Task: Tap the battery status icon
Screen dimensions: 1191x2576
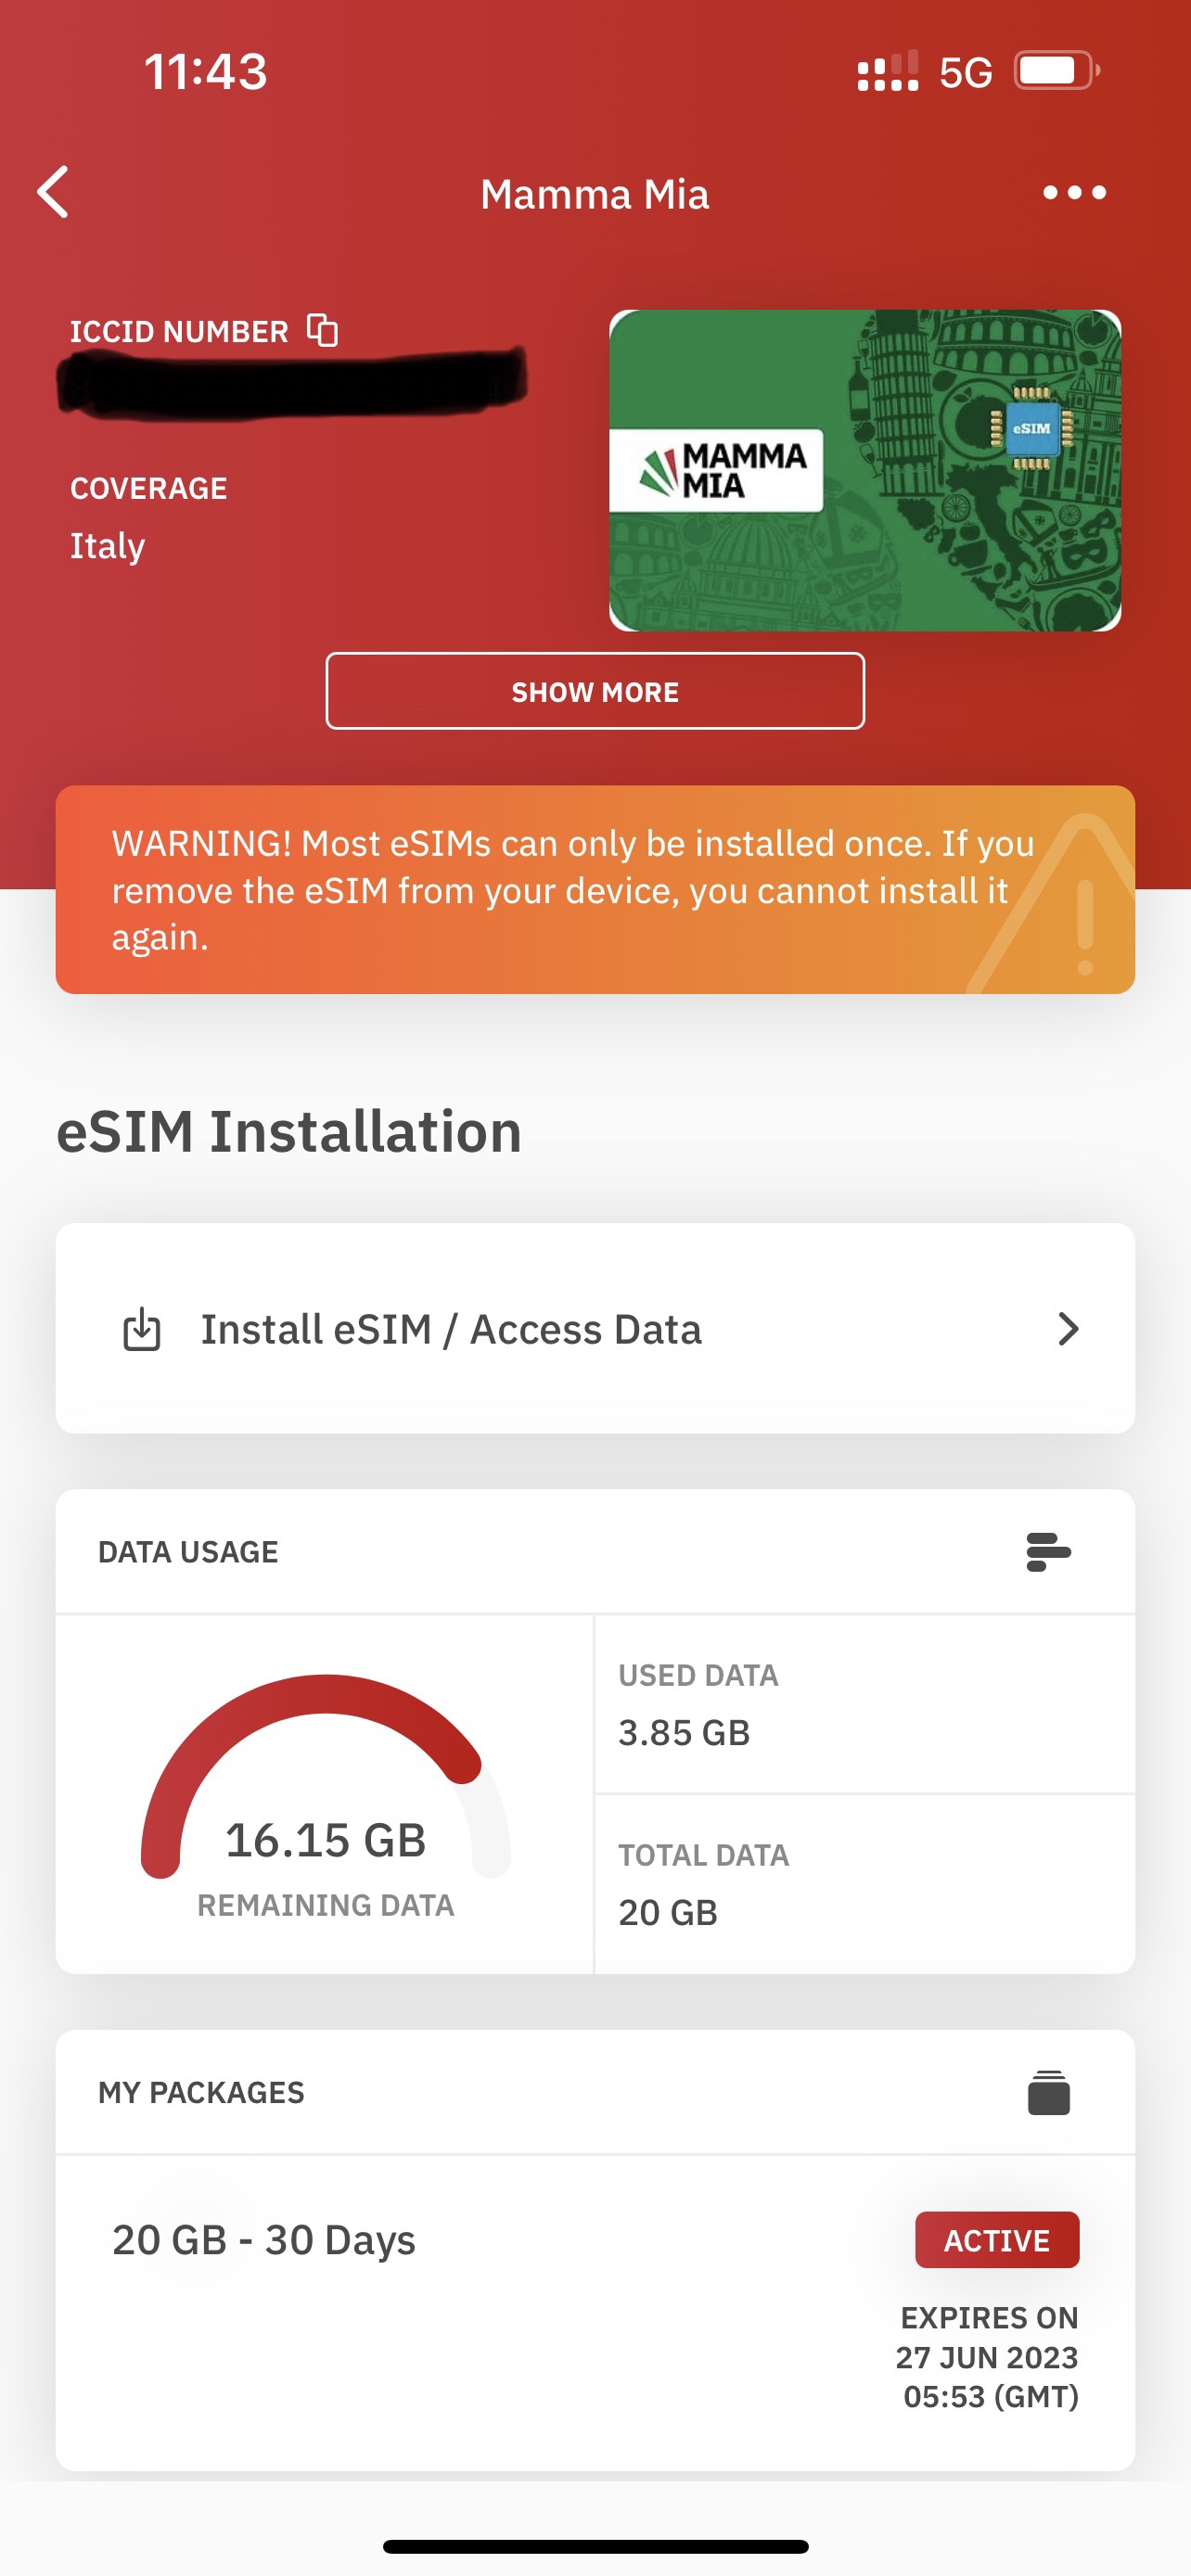Action: [1056, 72]
